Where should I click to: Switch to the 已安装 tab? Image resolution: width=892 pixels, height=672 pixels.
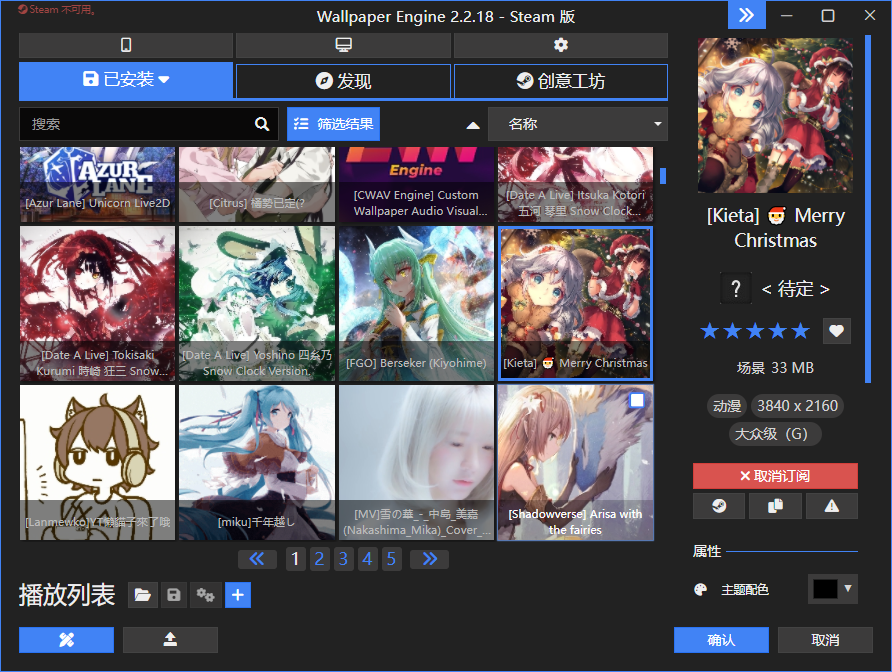[126, 80]
